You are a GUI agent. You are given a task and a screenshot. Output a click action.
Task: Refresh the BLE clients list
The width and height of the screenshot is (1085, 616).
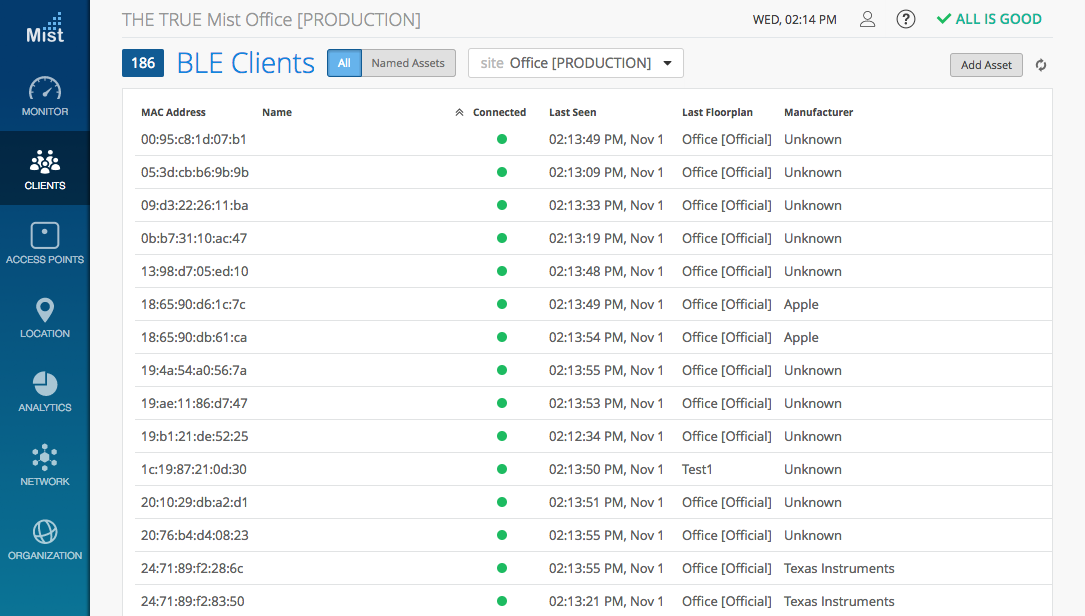[x=1041, y=65]
